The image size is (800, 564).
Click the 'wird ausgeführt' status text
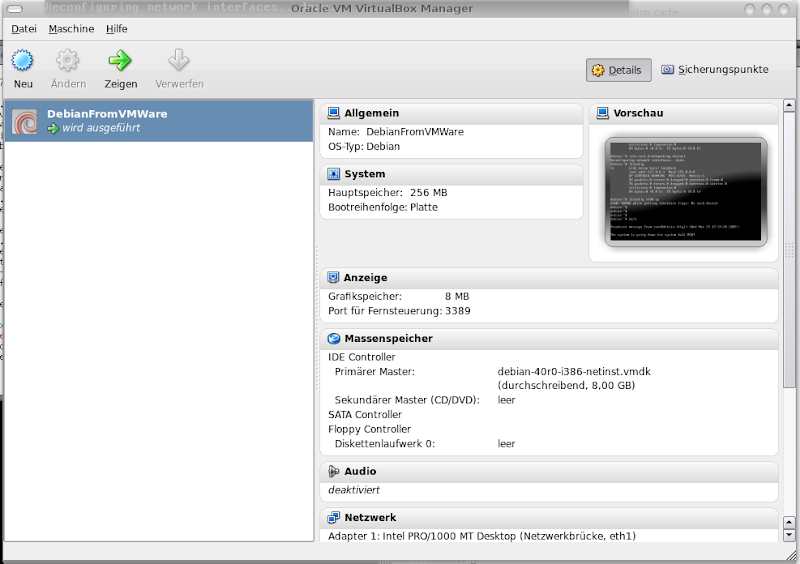click(101, 128)
